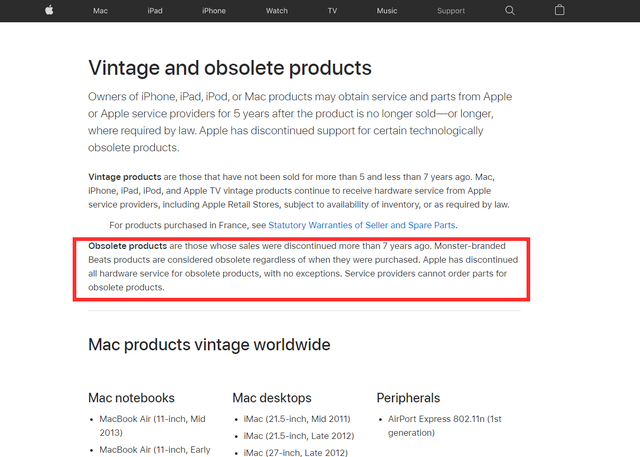Open search with the magnifying glass icon

tap(510, 10)
